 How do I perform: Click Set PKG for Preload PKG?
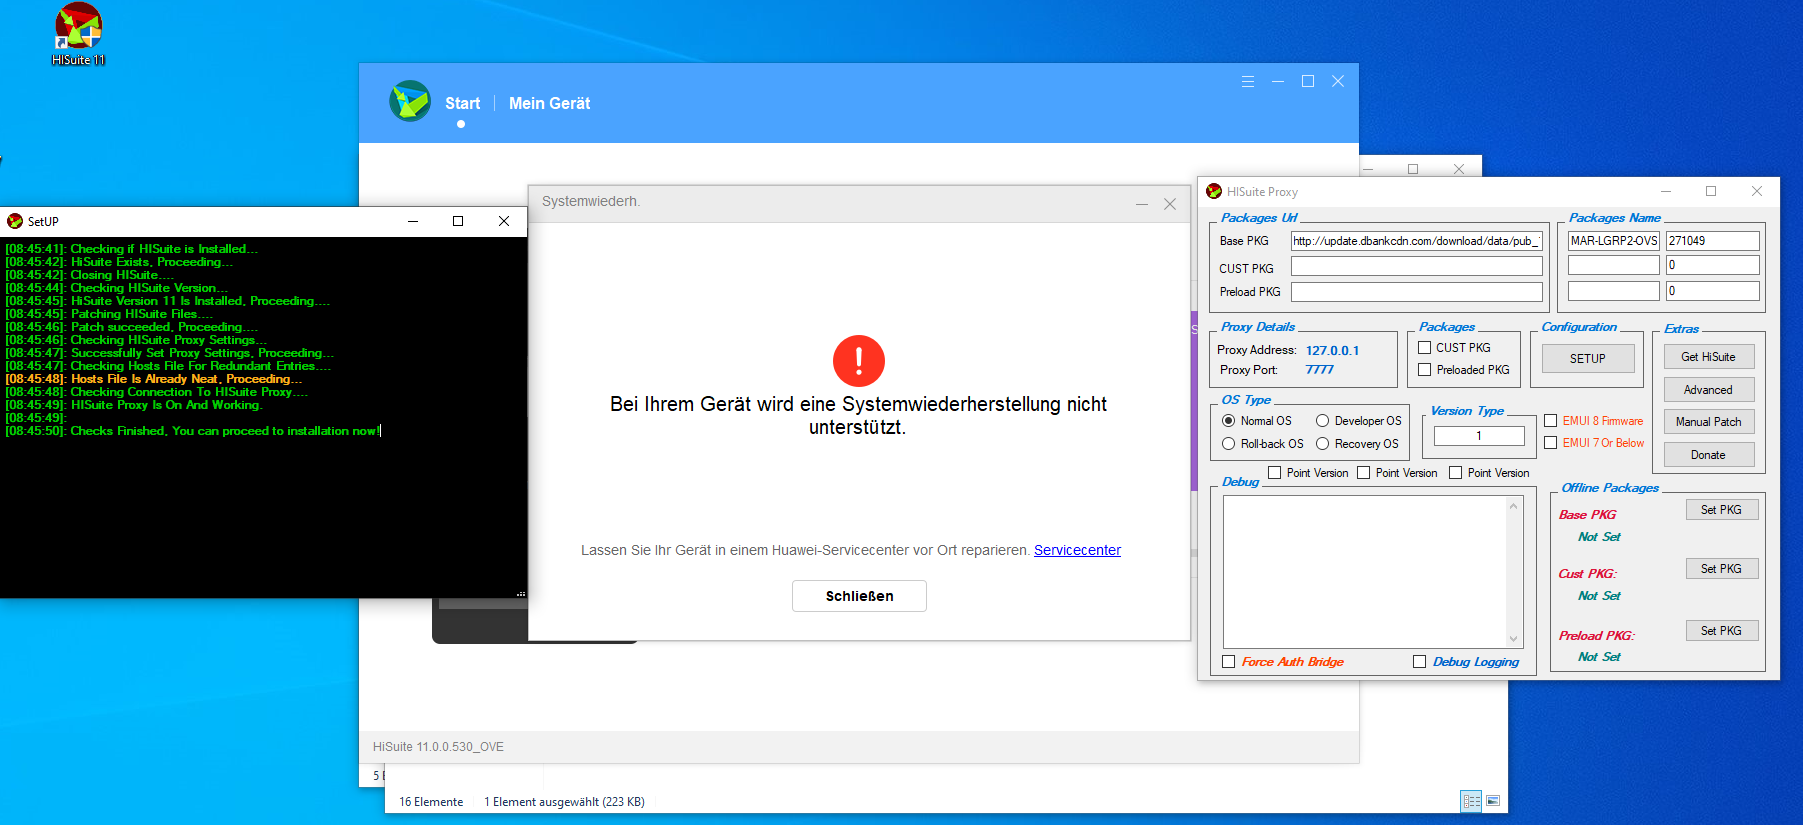pos(1721,631)
